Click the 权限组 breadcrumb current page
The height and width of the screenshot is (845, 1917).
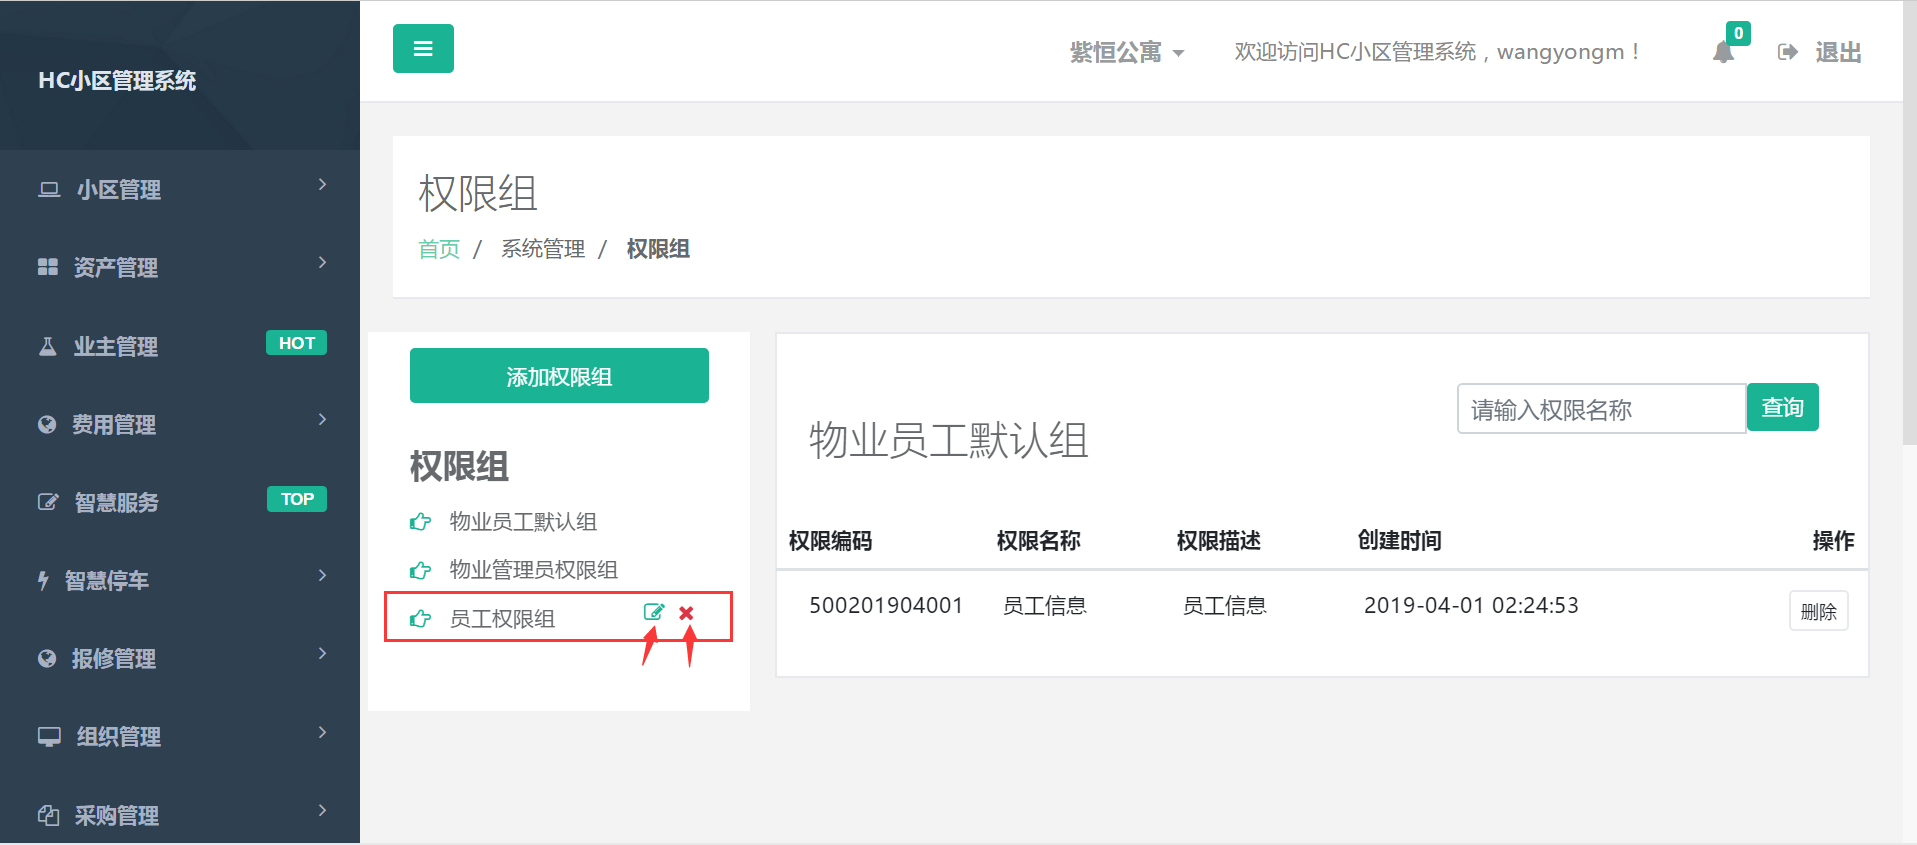coord(658,249)
